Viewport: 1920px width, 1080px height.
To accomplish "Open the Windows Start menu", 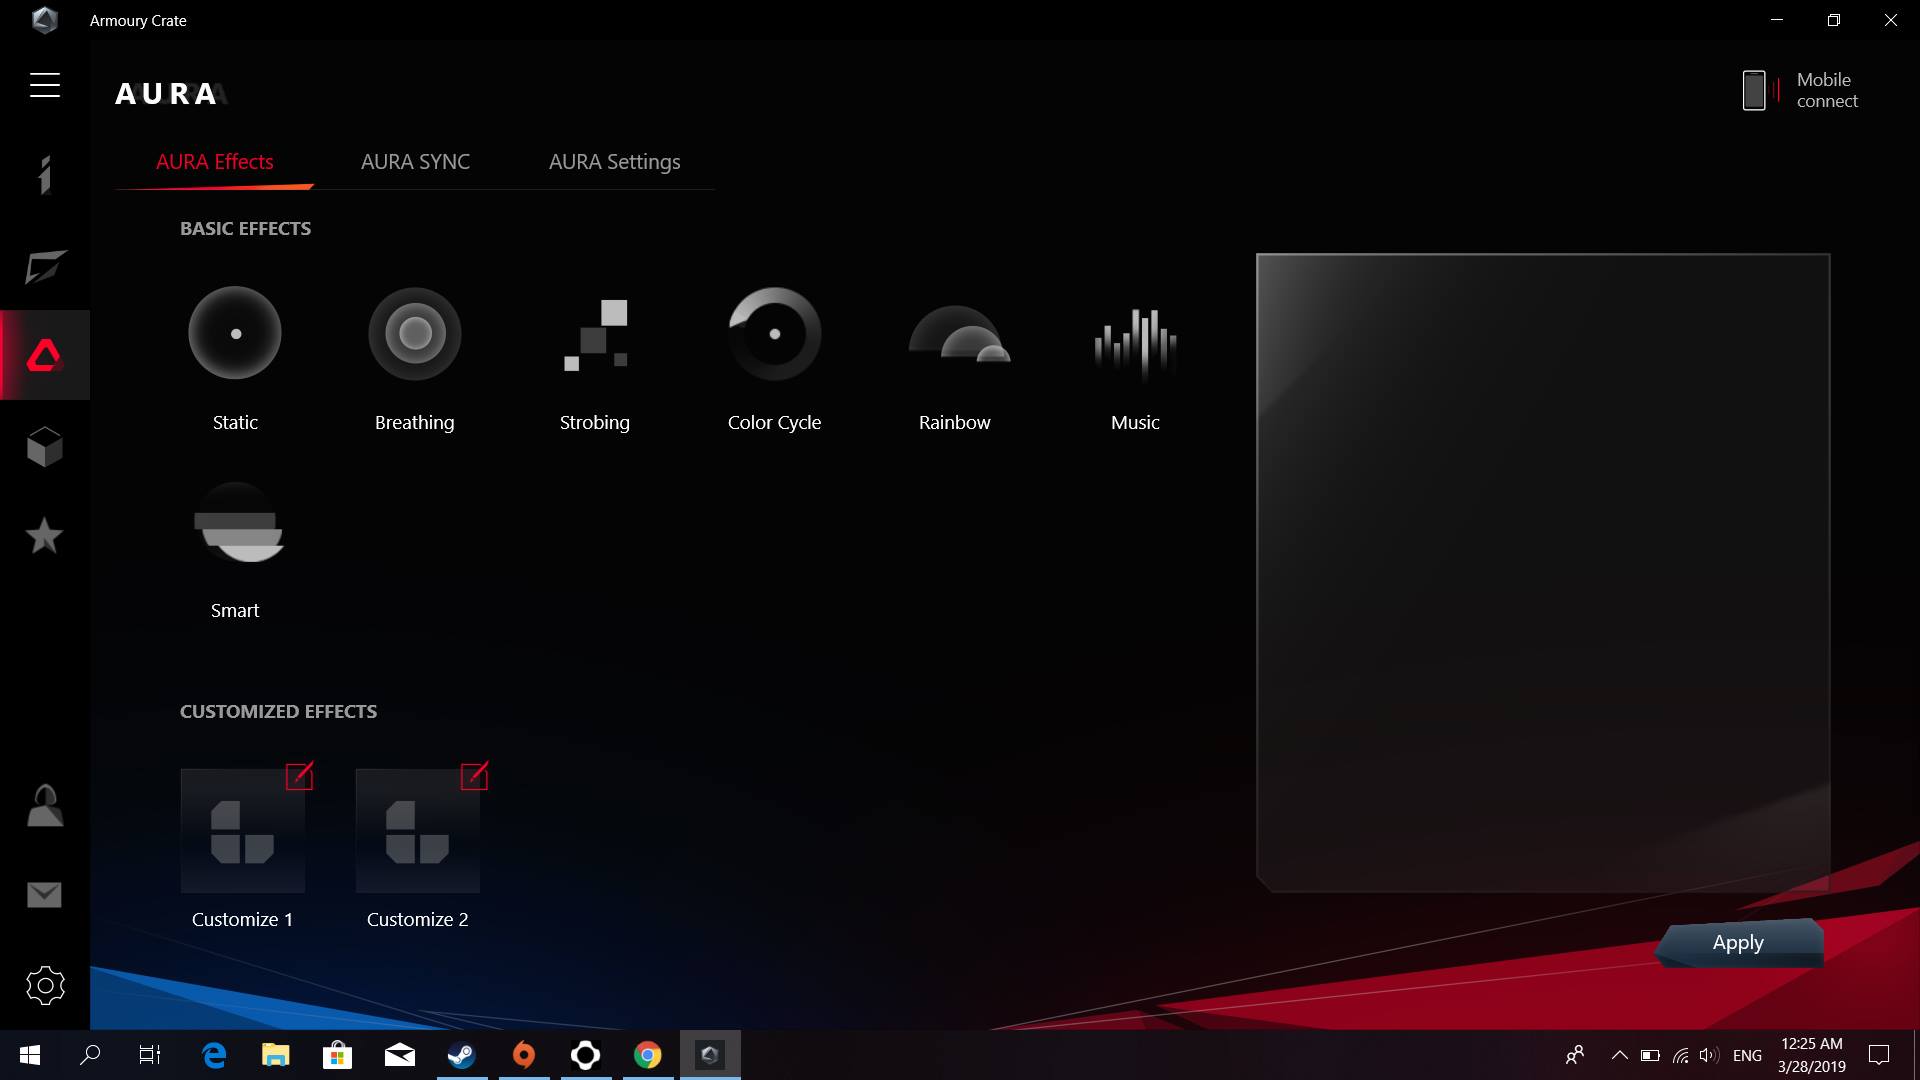I will click(30, 1055).
